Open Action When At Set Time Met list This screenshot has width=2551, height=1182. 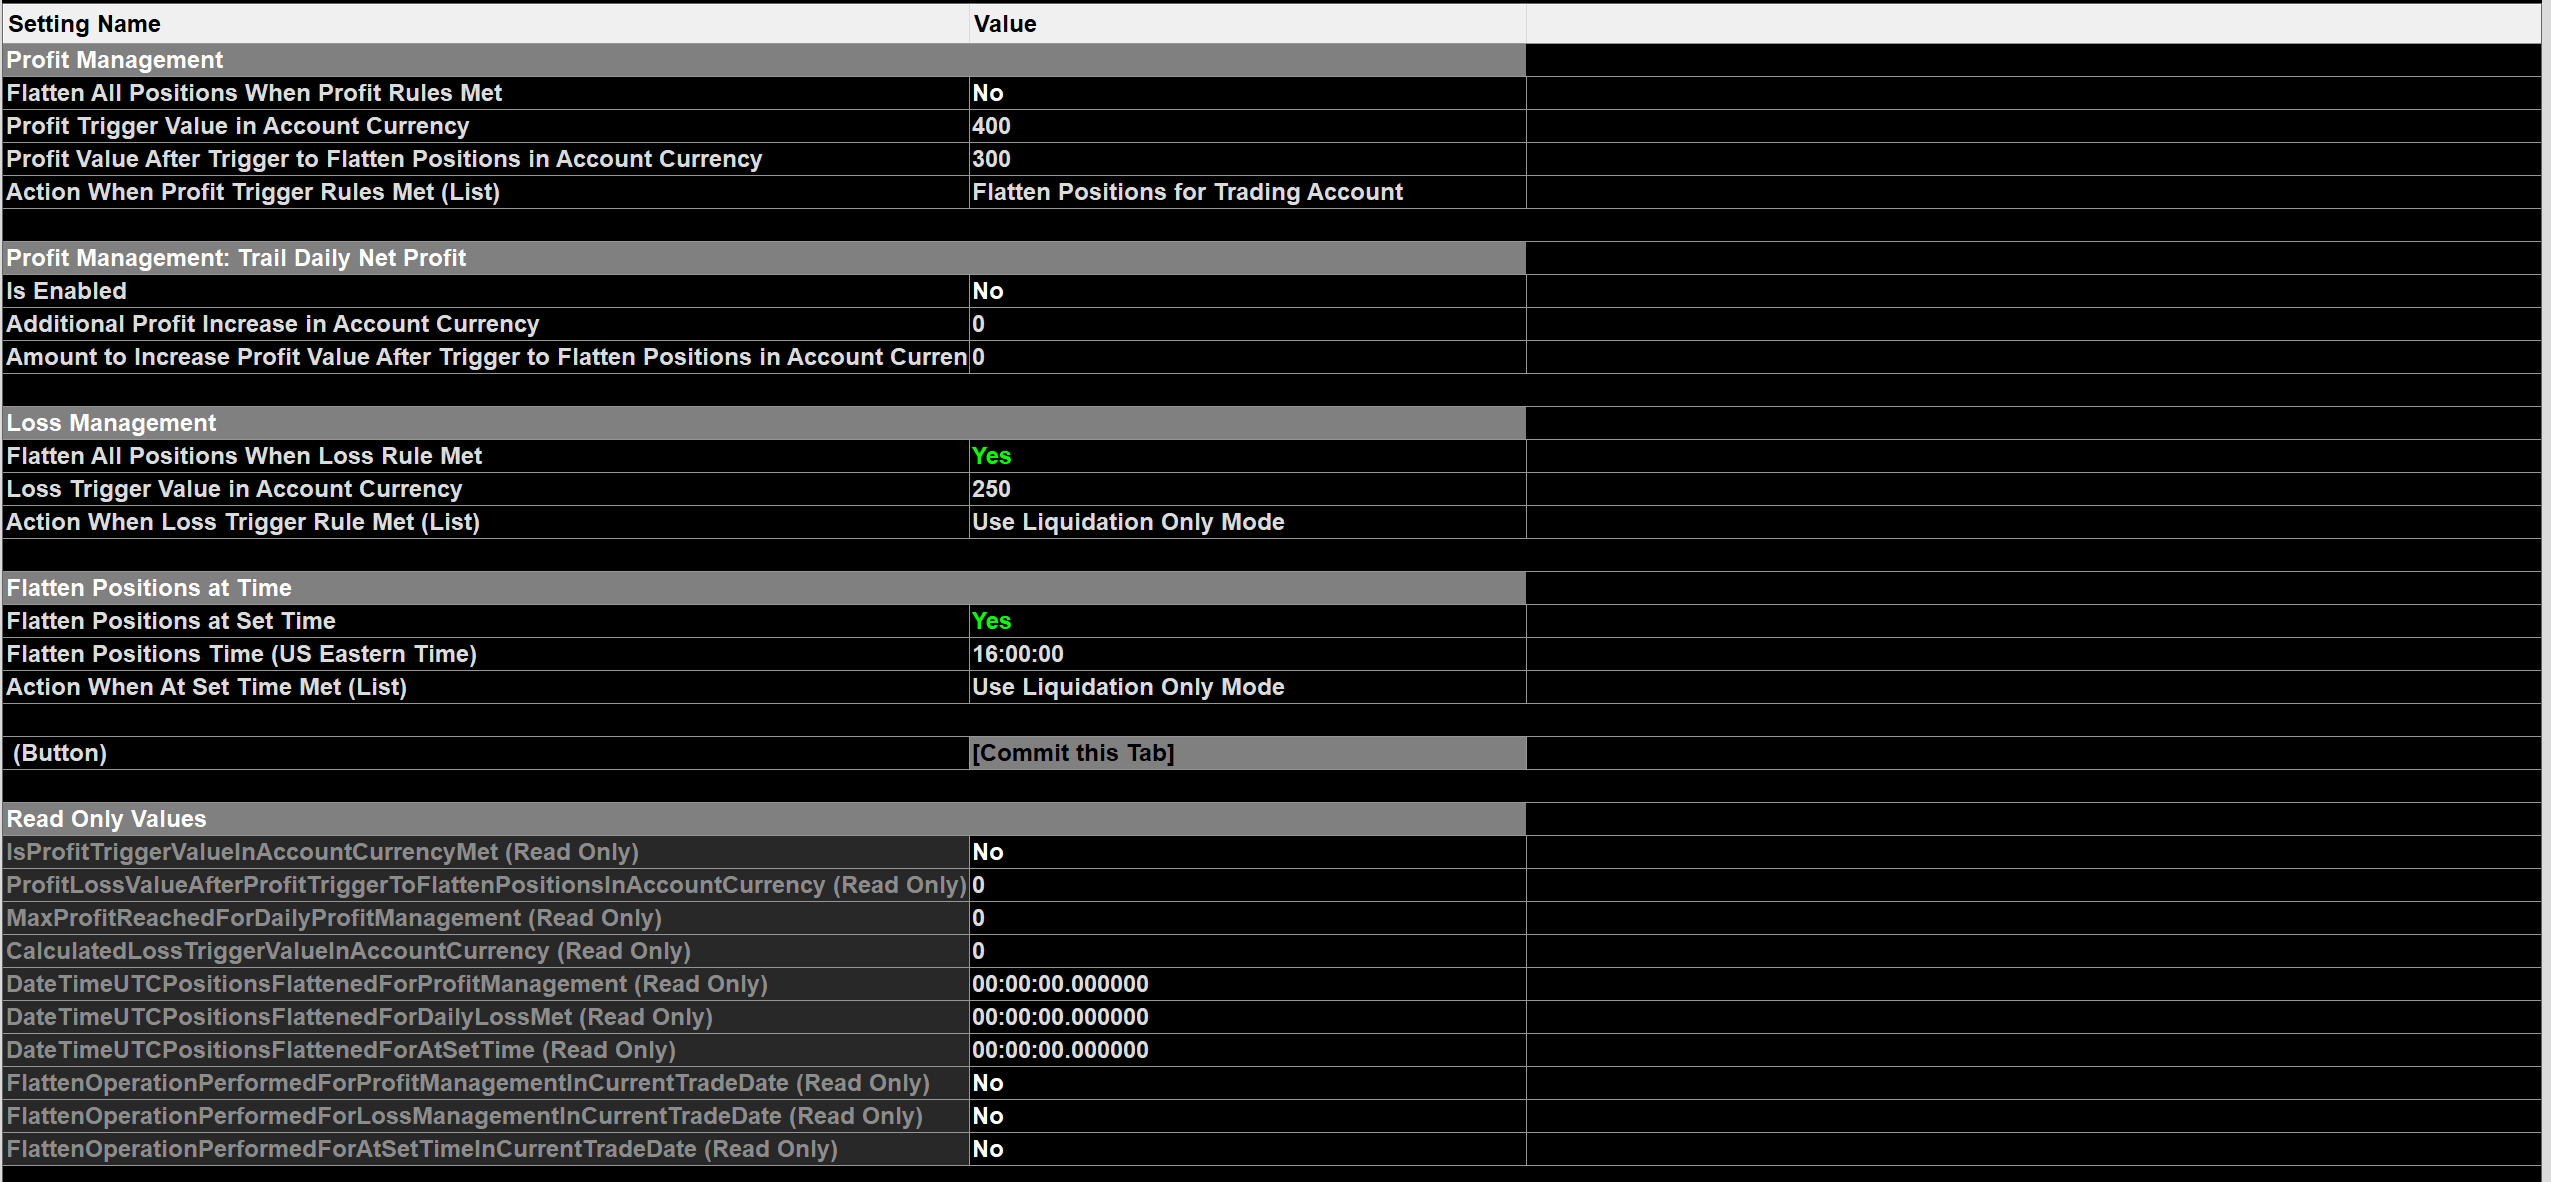coord(1246,687)
